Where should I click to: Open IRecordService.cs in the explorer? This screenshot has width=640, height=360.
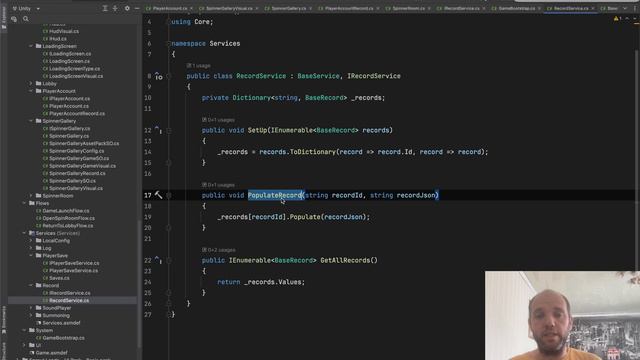click(67, 293)
